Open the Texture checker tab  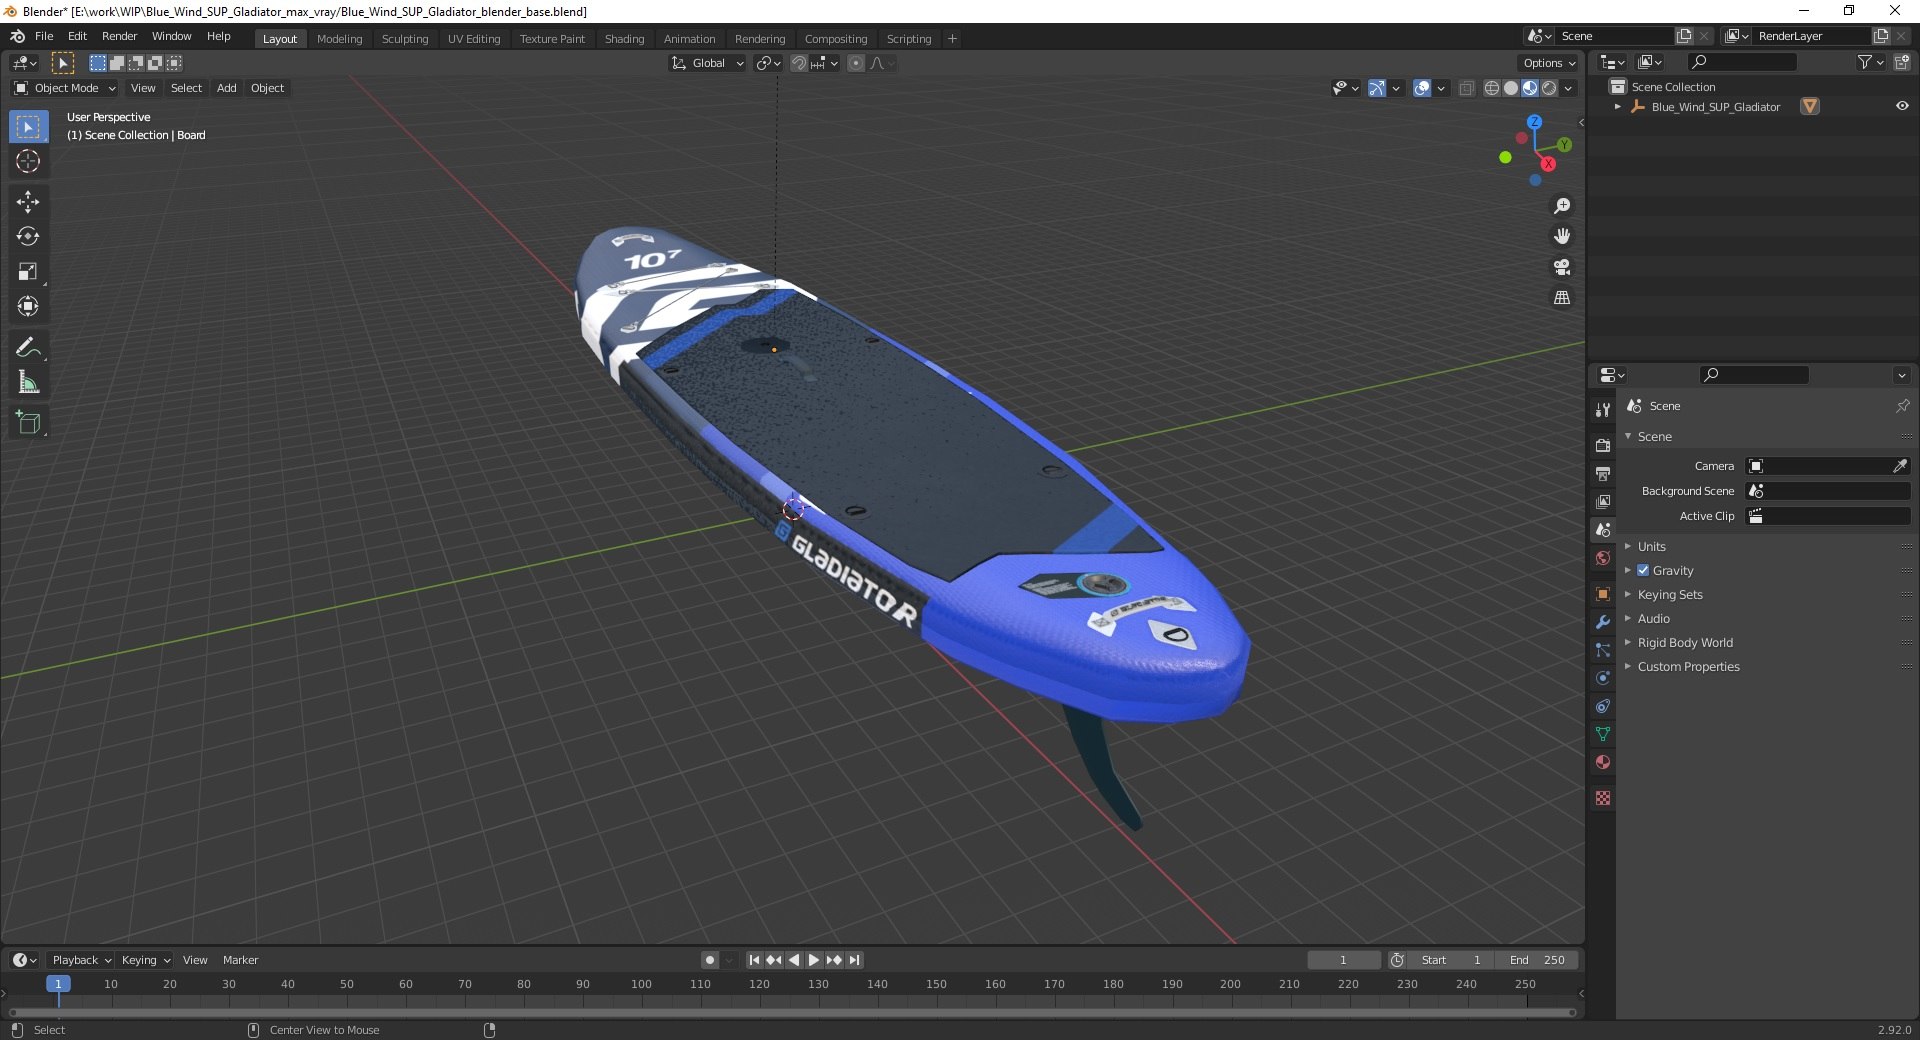(1603, 798)
